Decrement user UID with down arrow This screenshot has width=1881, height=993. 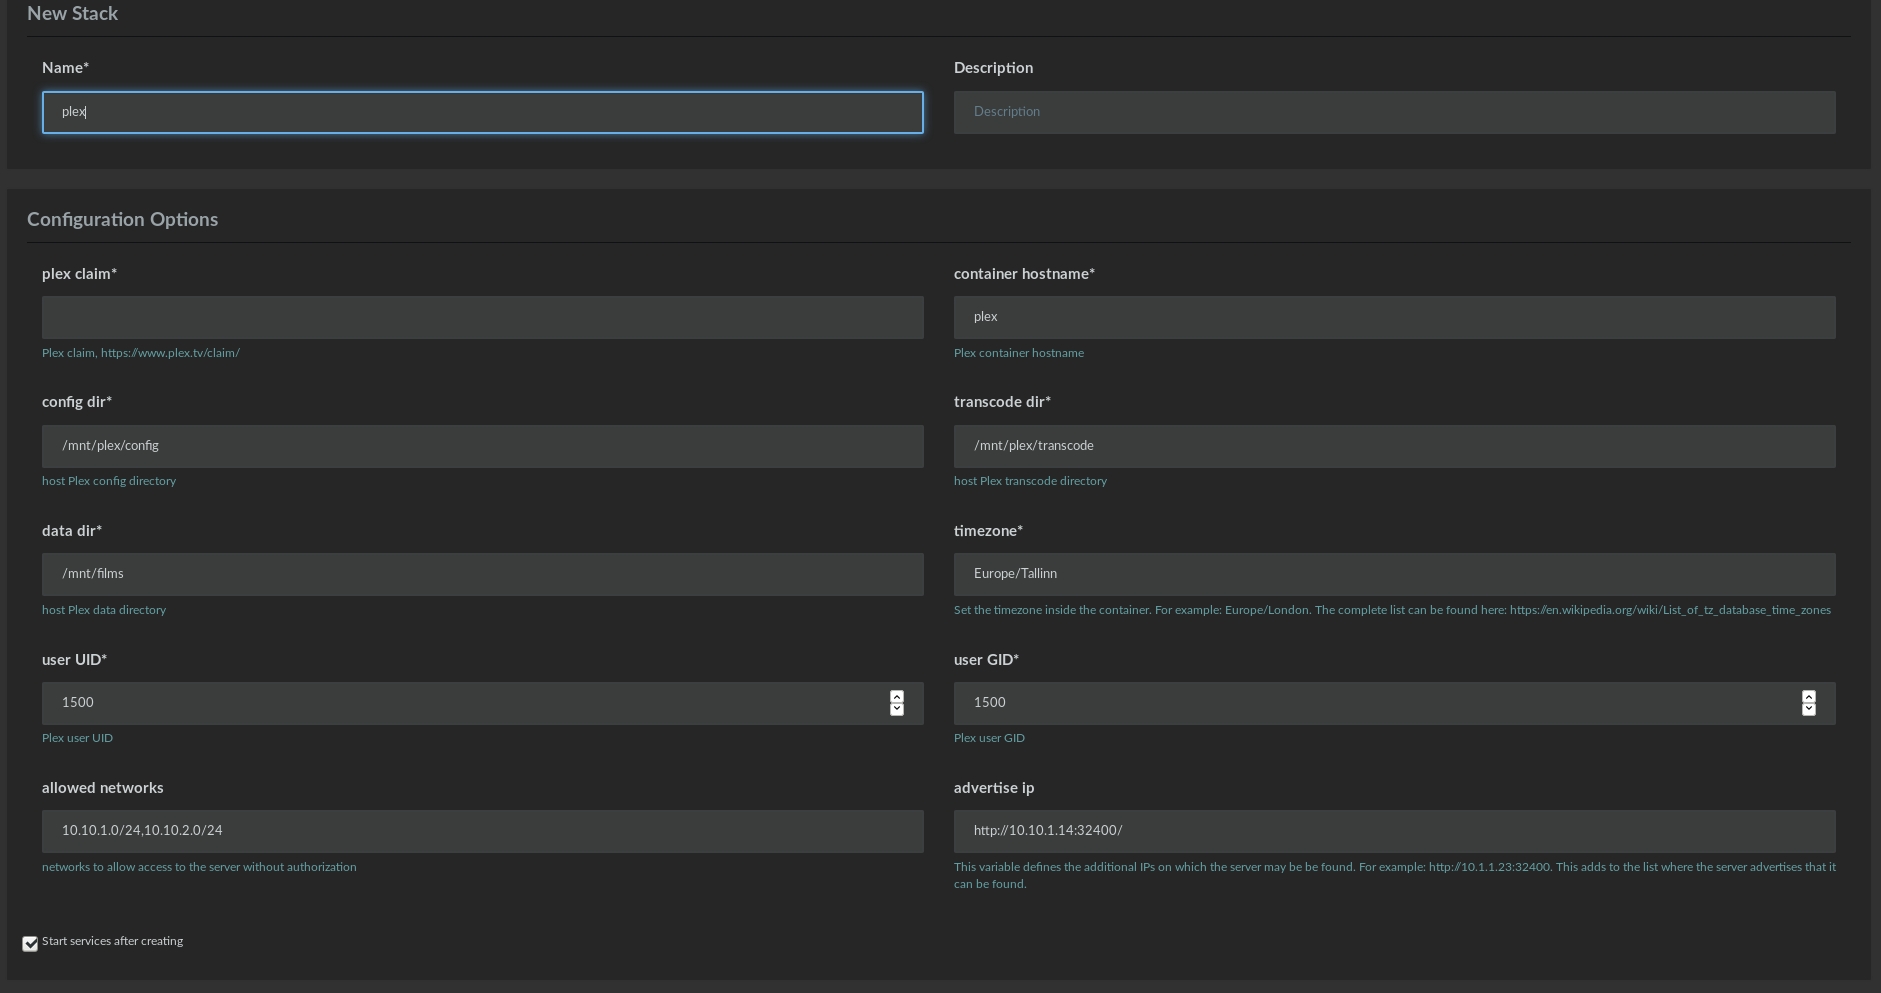896,709
